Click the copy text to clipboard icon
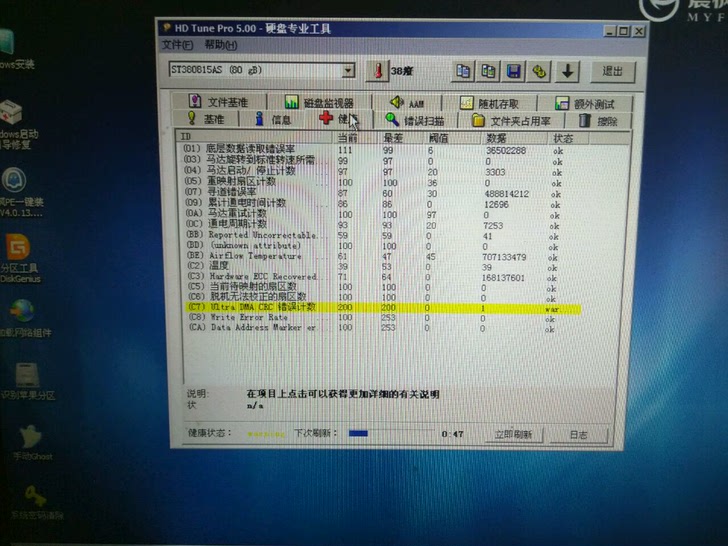The height and width of the screenshot is (546, 728). [x=463, y=72]
